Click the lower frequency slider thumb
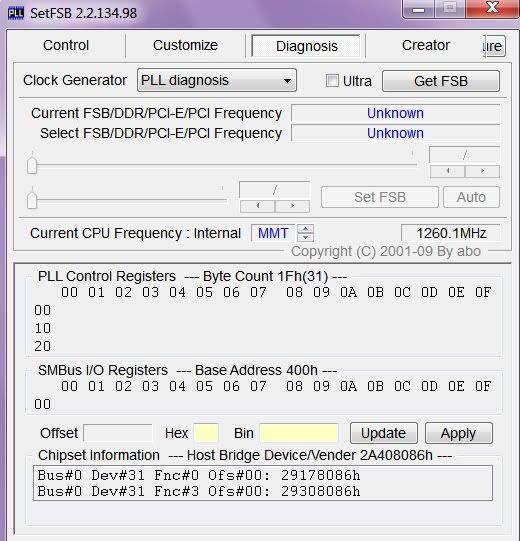520x541 pixels. [32, 199]
